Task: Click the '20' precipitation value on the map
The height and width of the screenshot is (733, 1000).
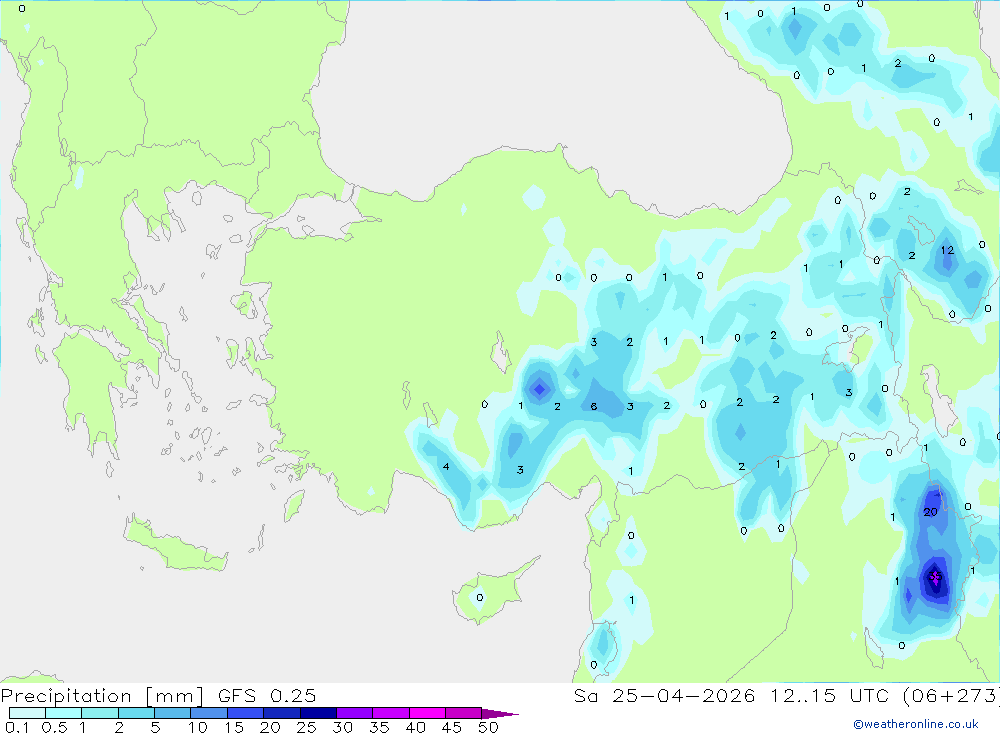Action: (930, 512)
